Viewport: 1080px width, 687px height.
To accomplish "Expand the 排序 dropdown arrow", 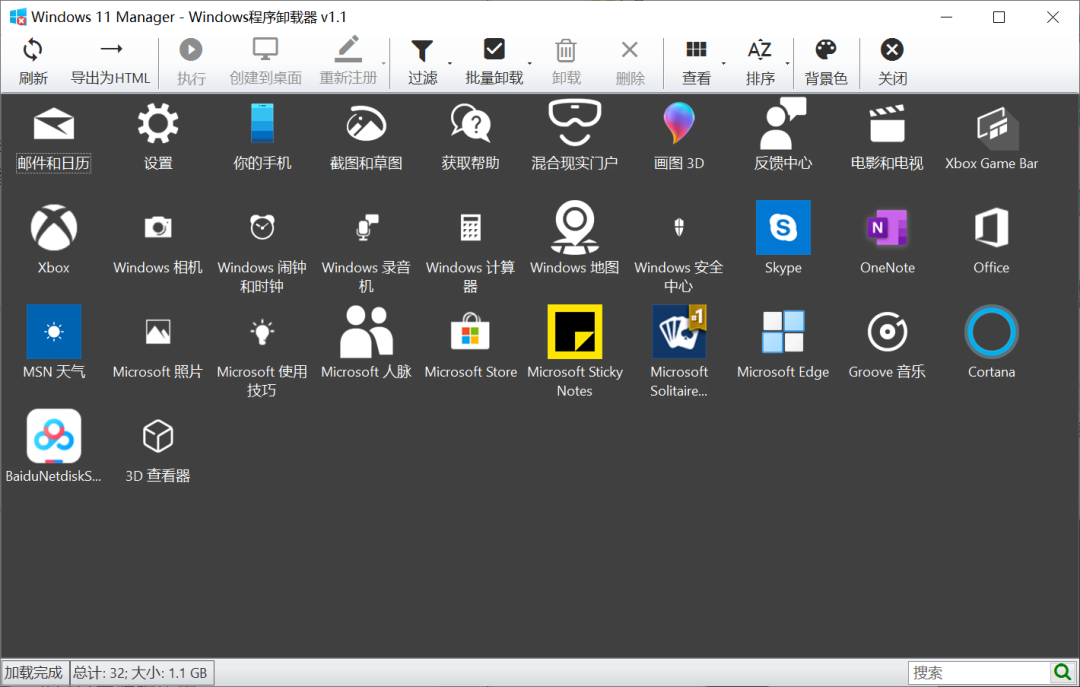I will [x=787, y=63].
